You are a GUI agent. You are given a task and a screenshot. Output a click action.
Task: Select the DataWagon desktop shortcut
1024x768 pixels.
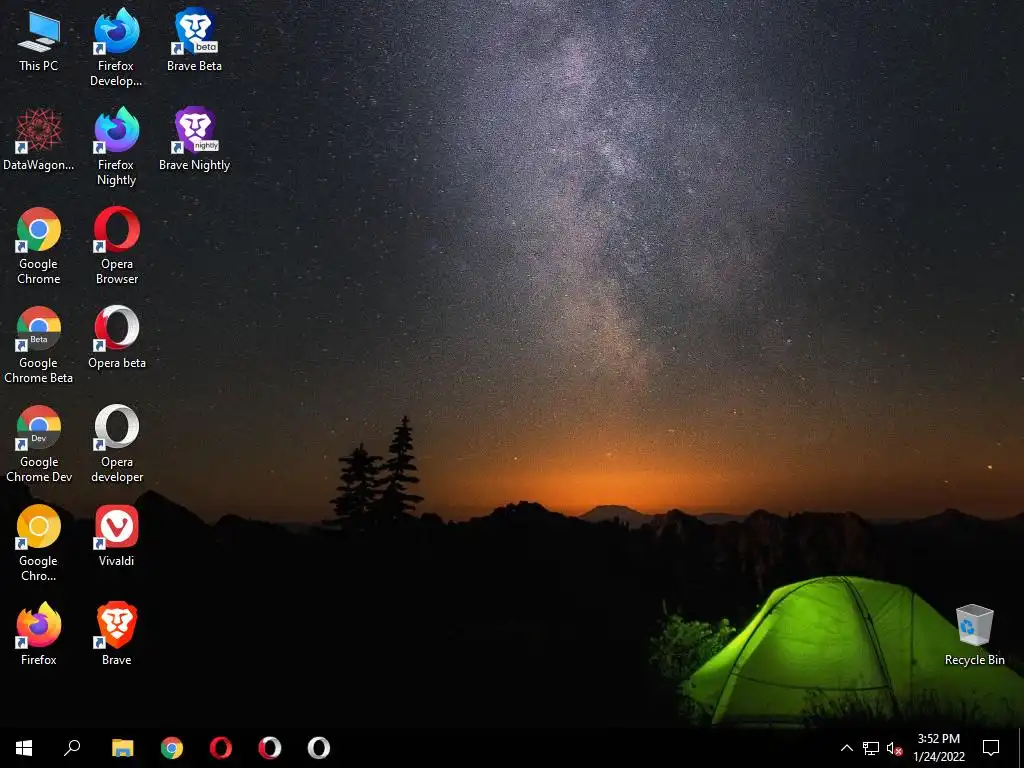(39, 140)
